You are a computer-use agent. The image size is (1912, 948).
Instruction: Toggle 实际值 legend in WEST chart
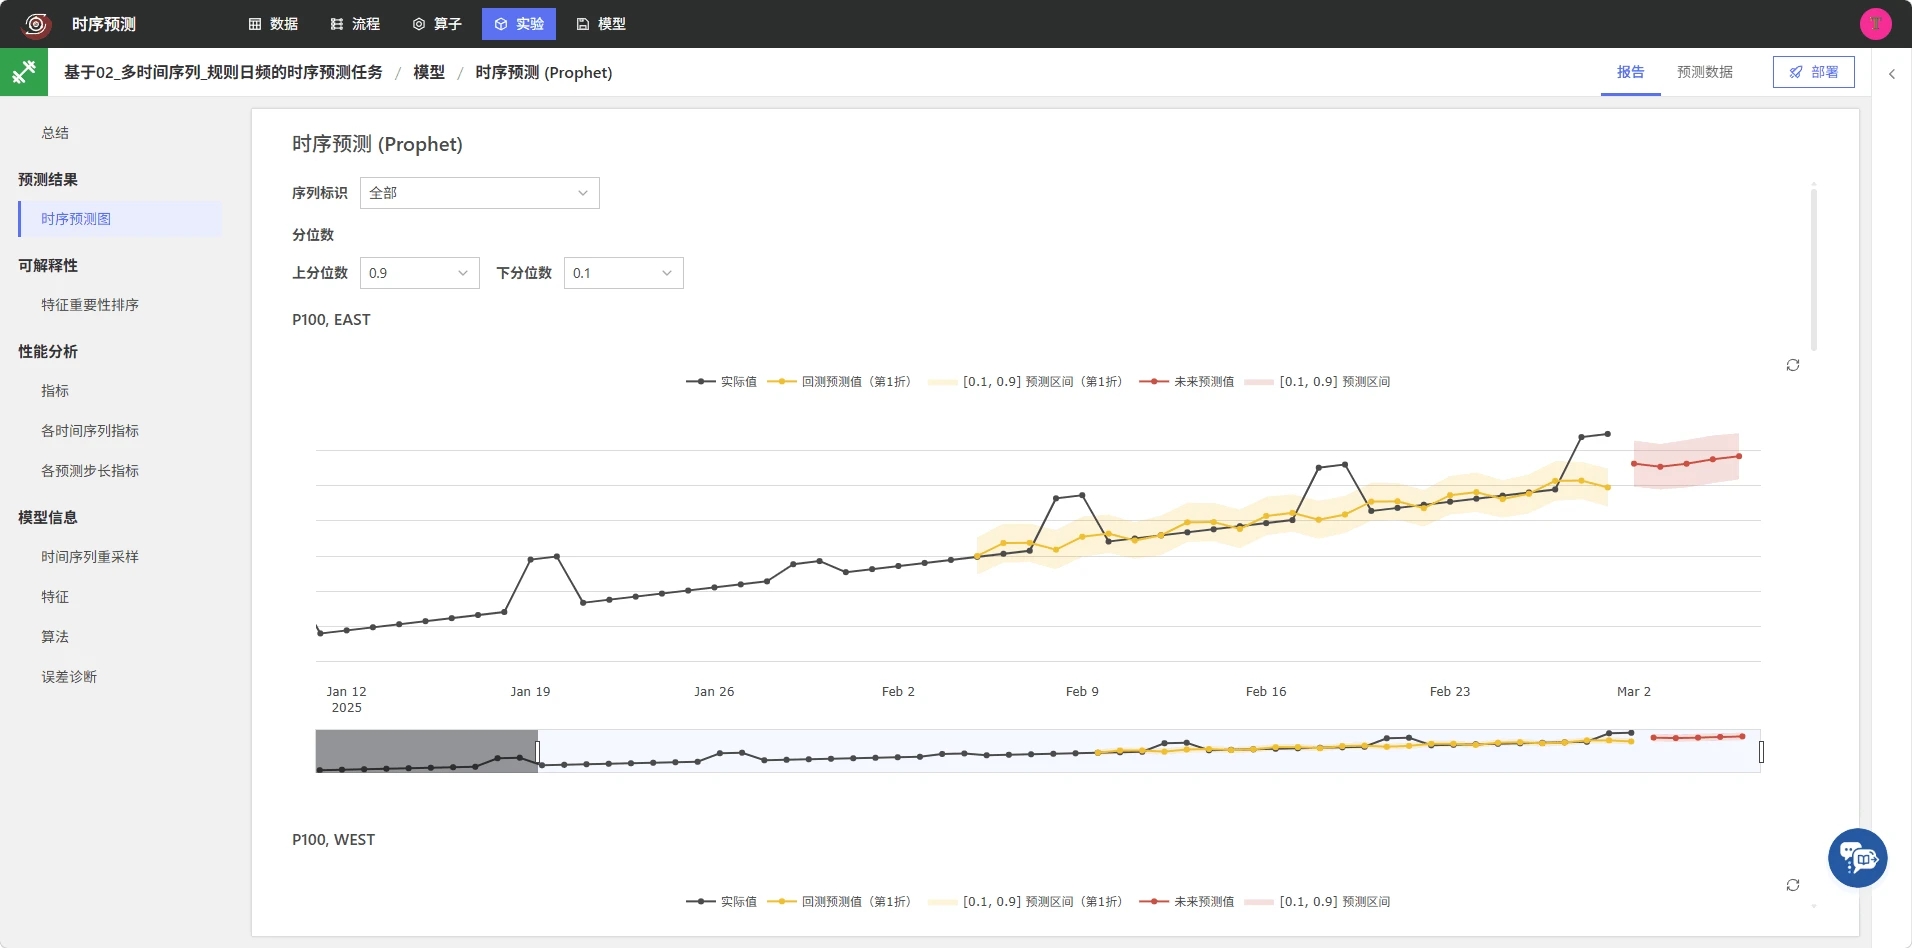[x=721, y=901]
